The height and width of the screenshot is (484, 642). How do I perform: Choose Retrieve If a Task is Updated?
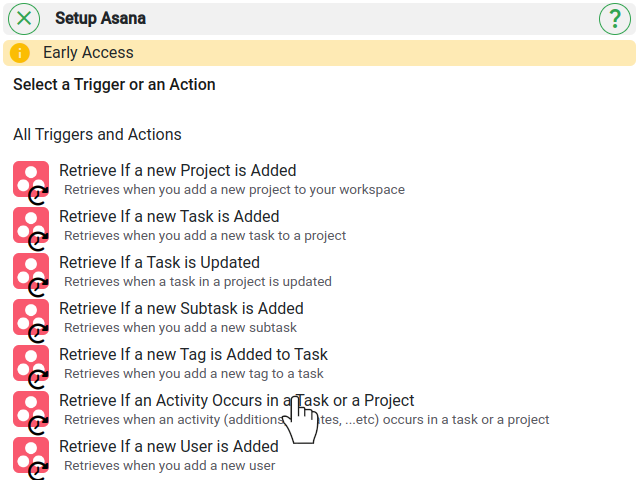[x=159, y=262]
